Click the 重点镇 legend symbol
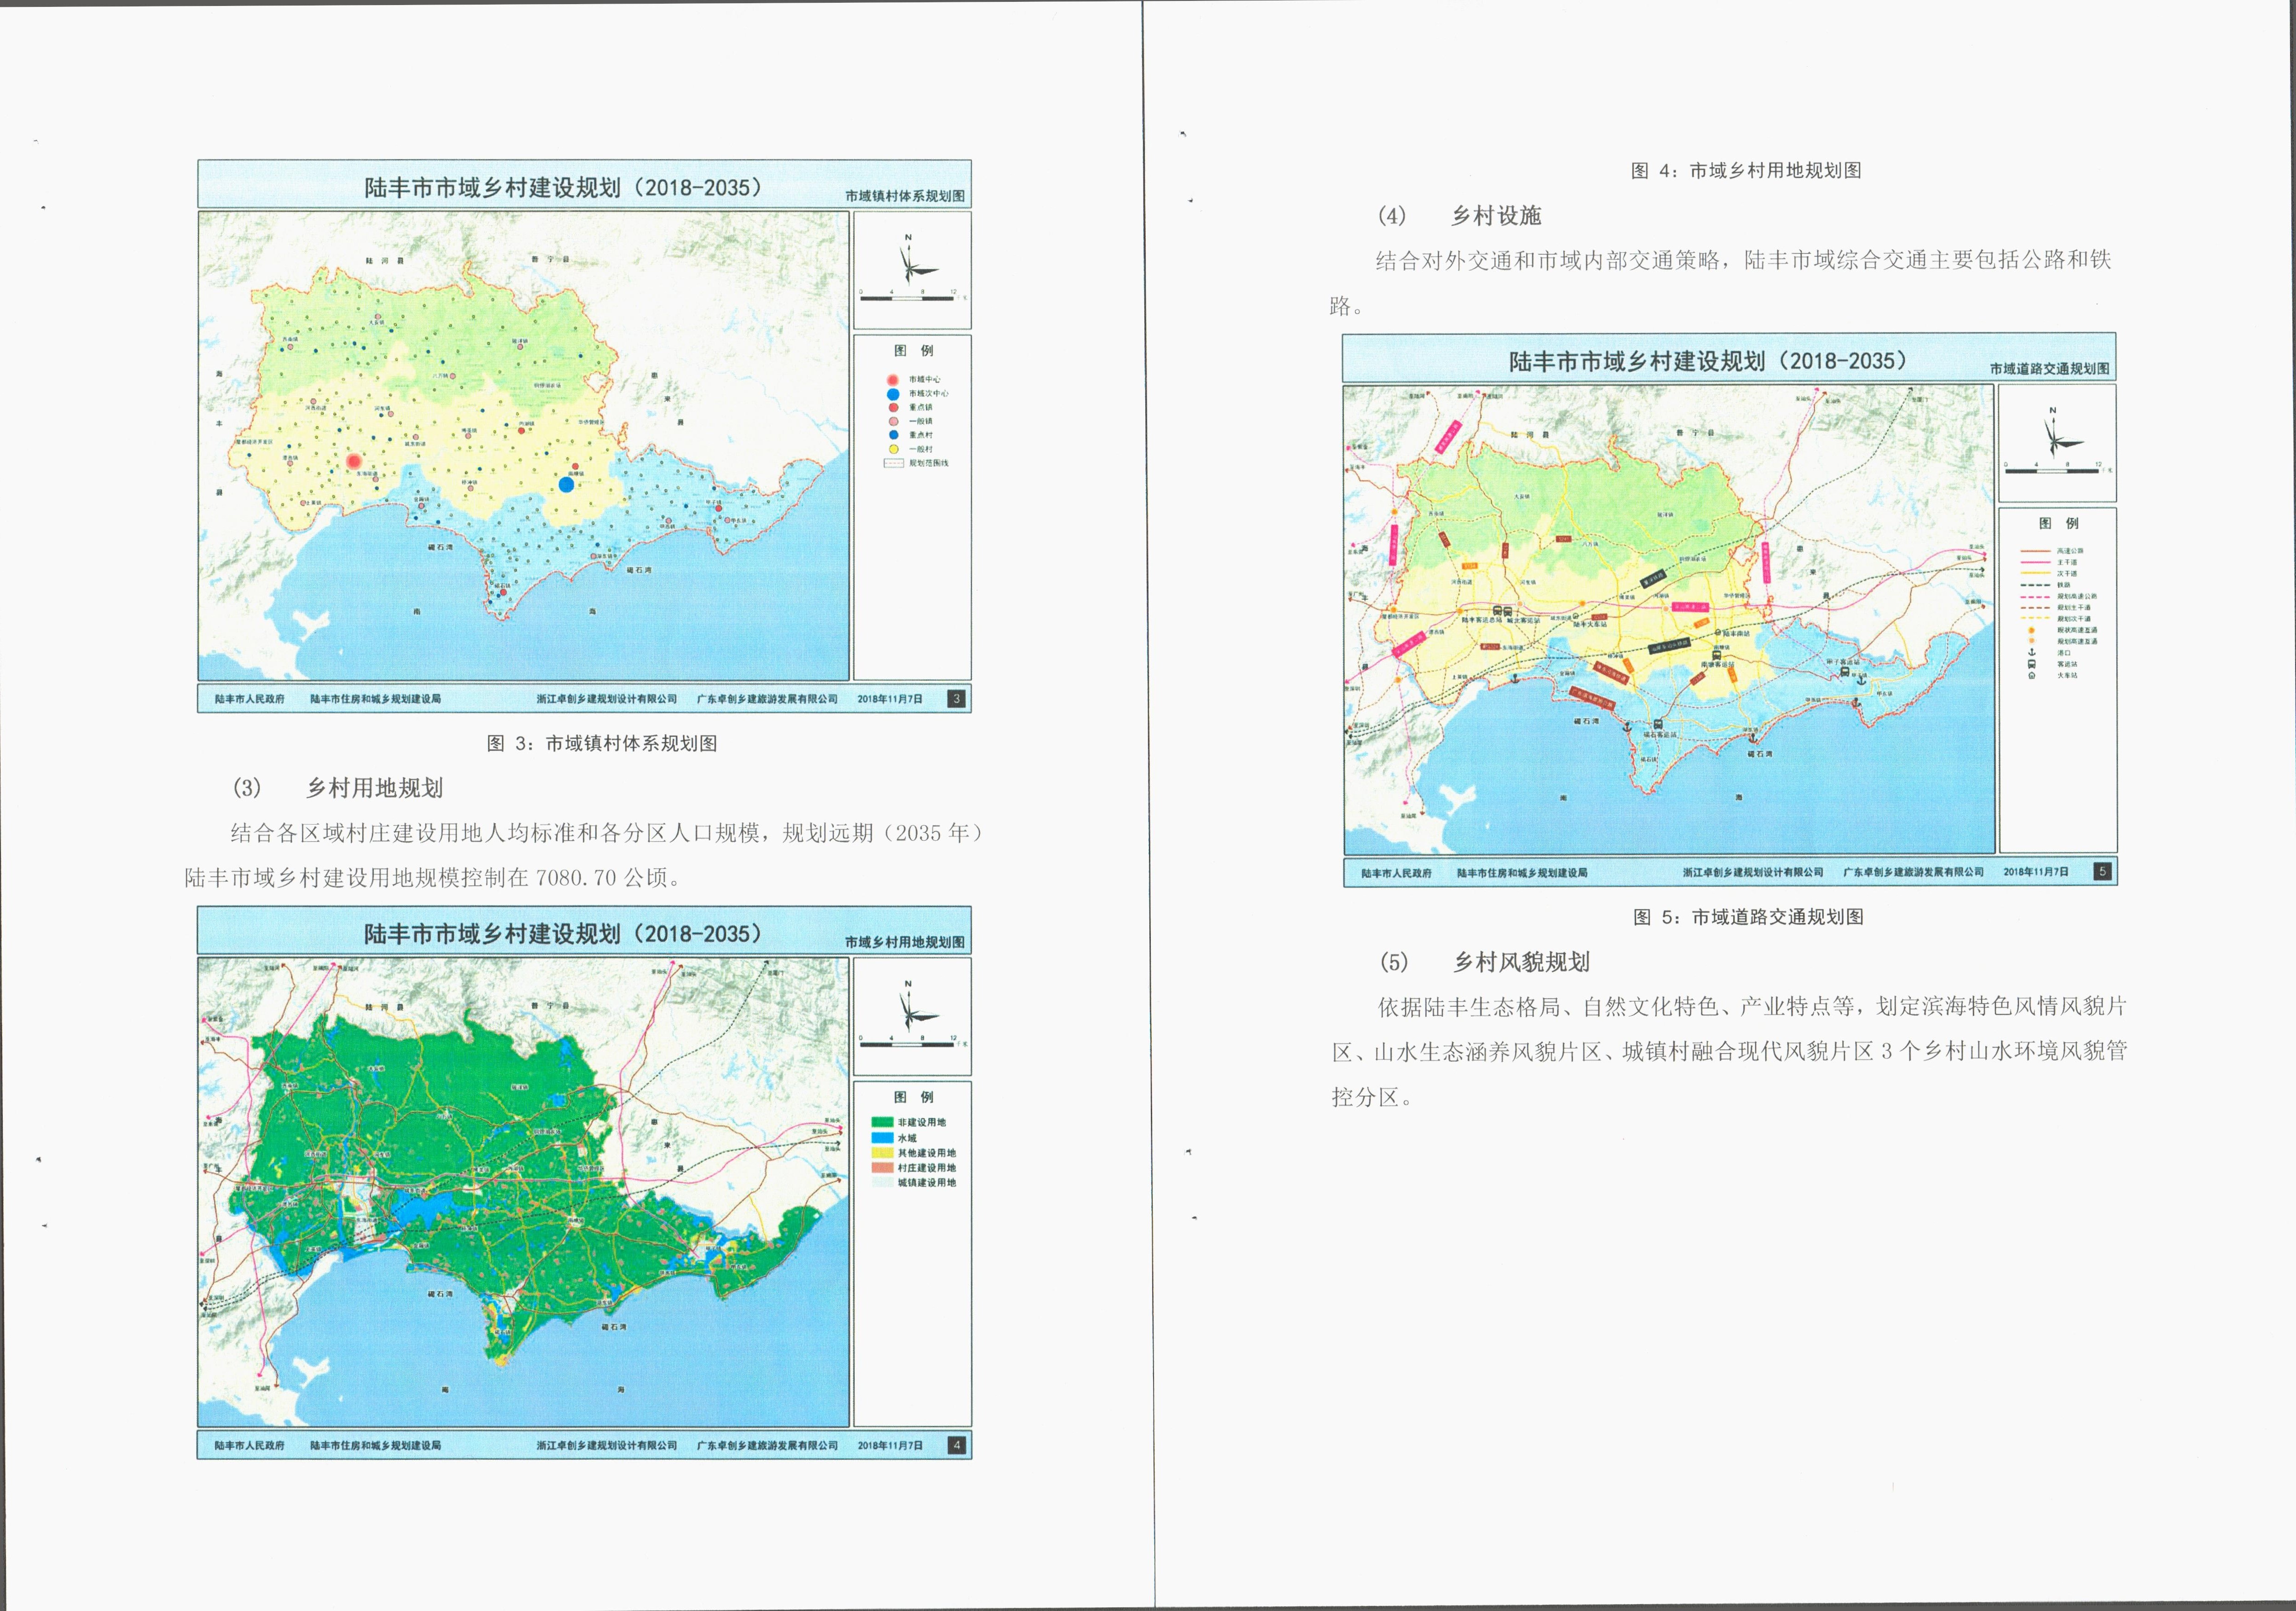 (894, 408)
